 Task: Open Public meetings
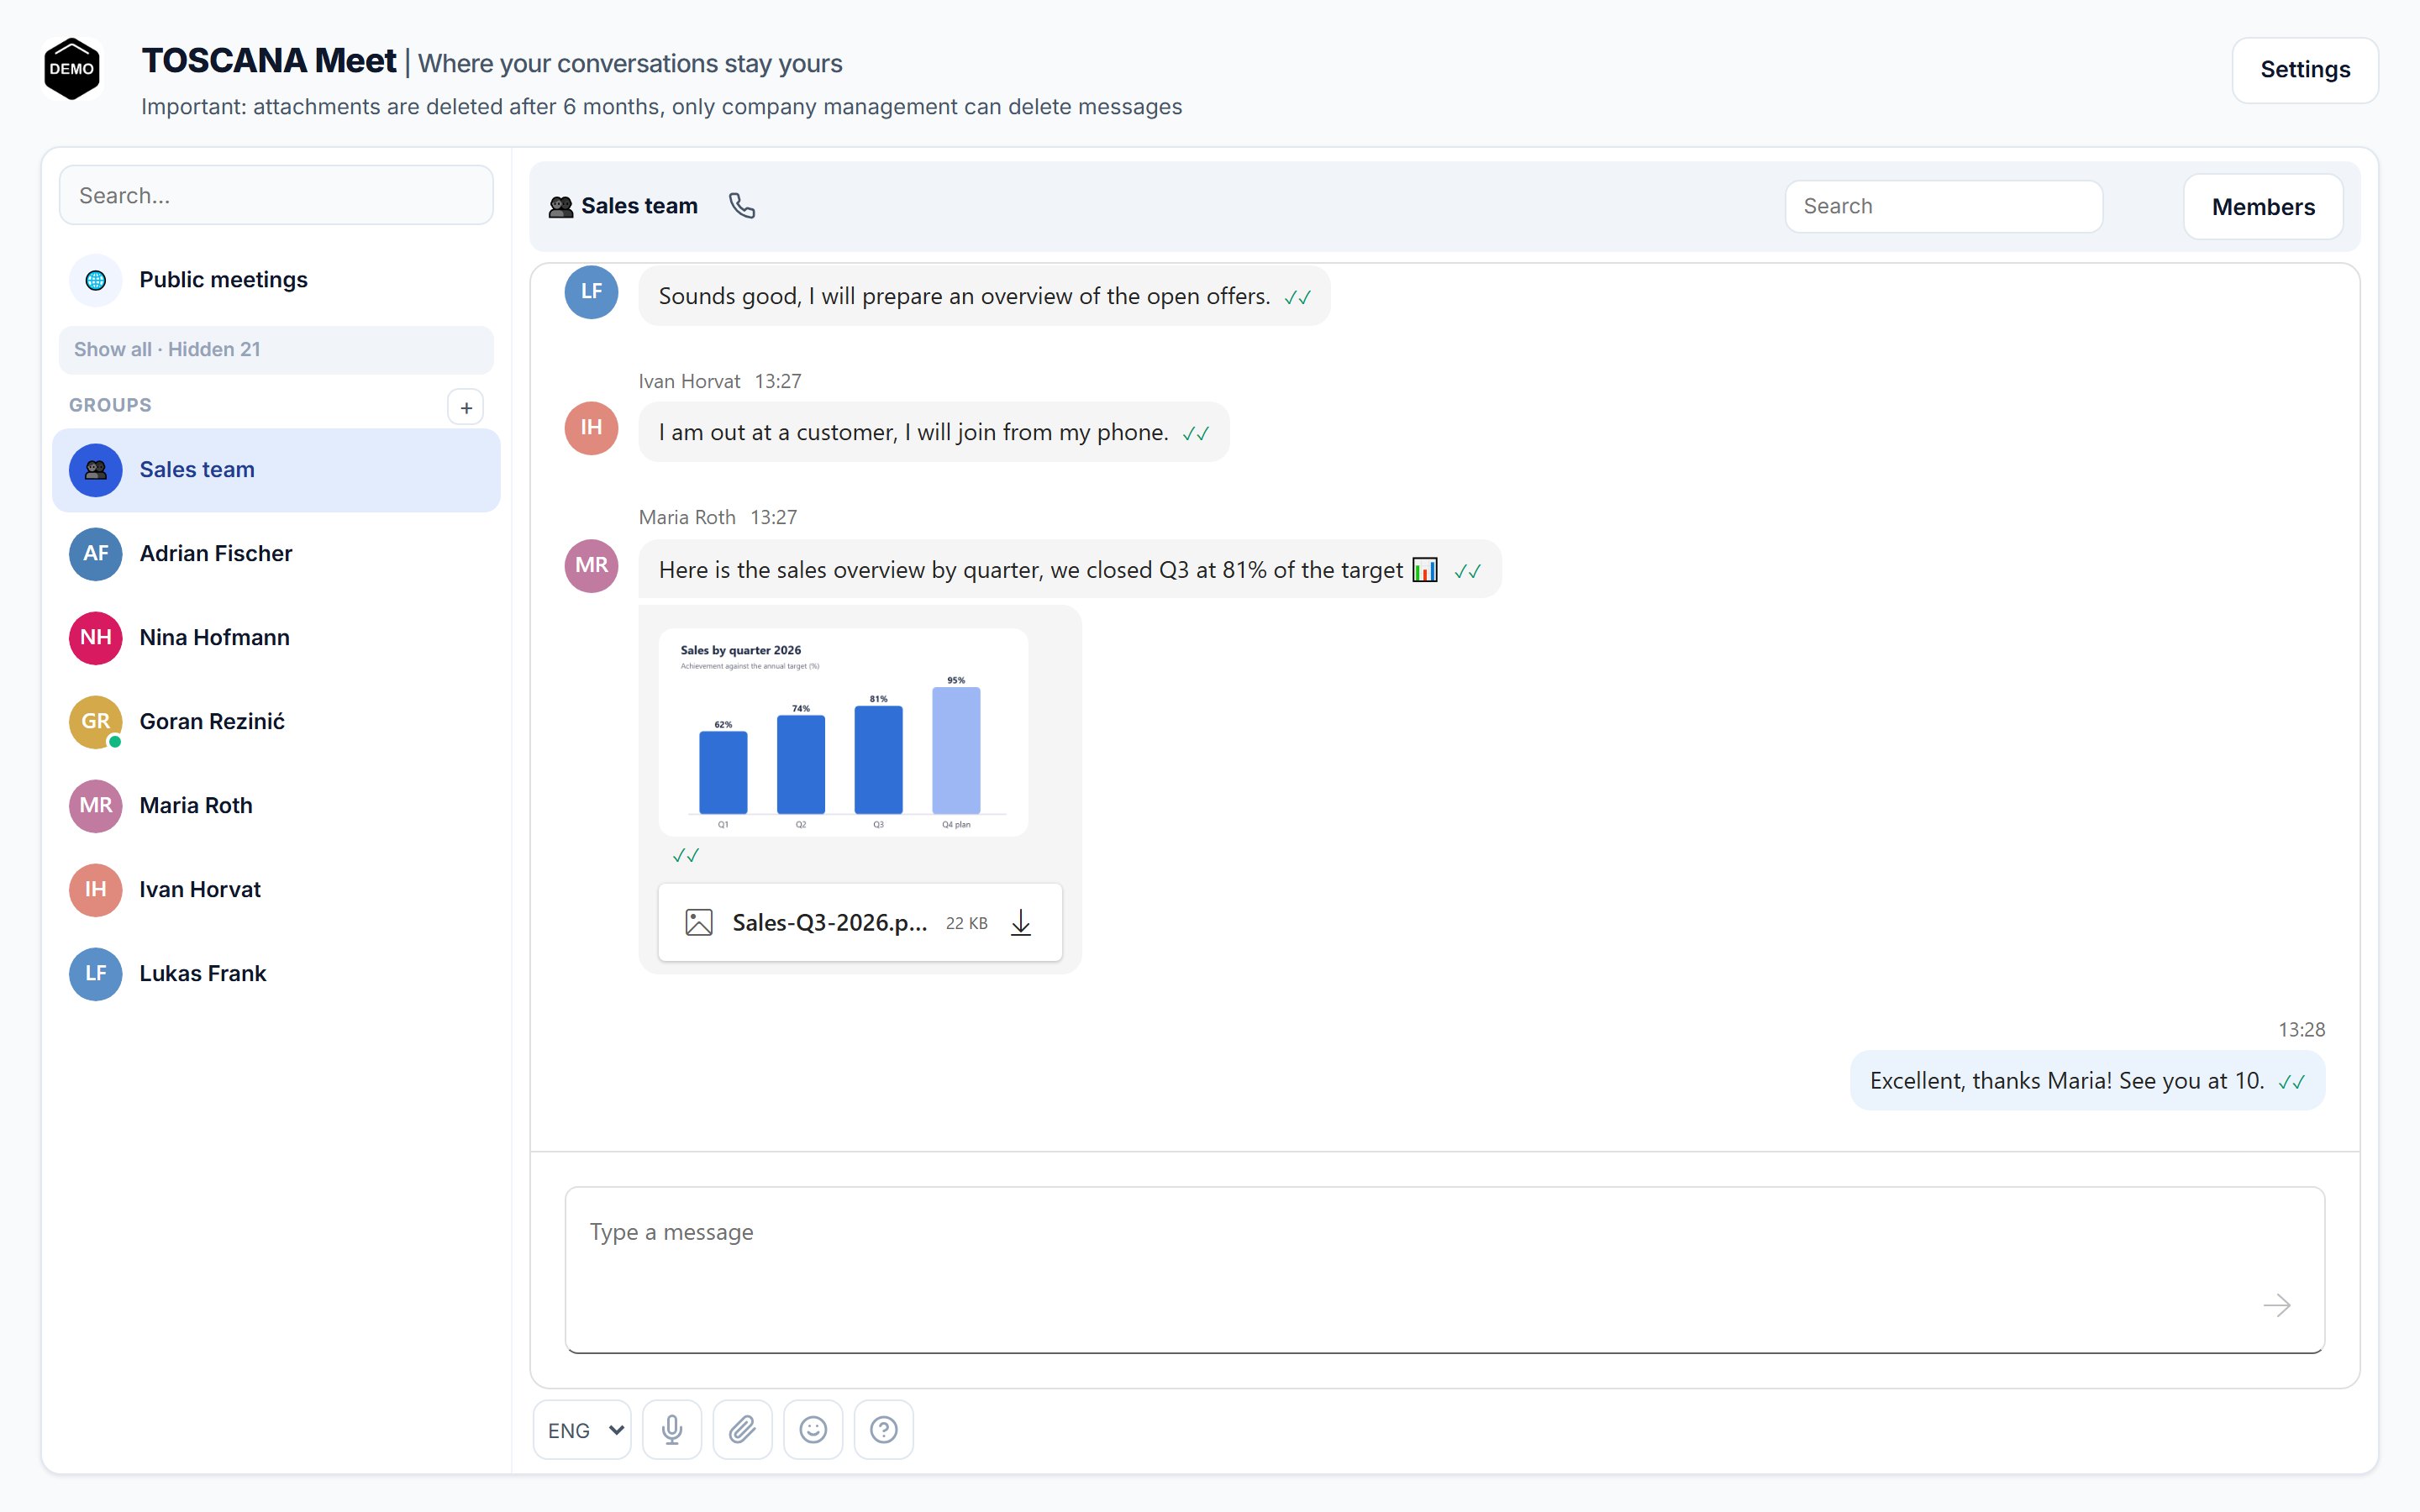(276, 280)
